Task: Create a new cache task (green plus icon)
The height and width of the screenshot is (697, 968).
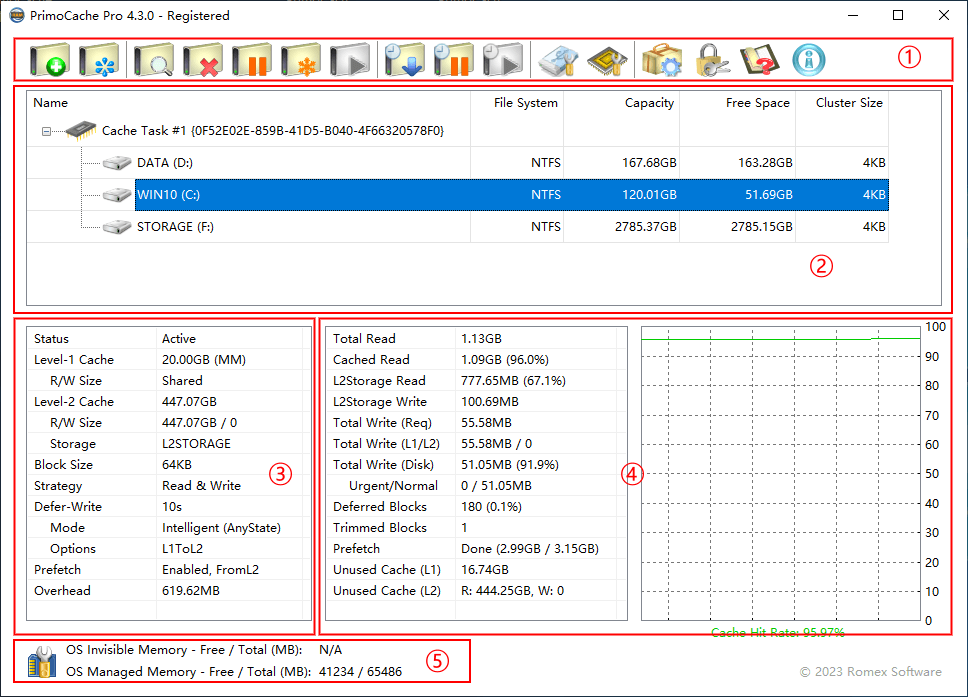Action: pyautogui.click(x=49, y=60)
